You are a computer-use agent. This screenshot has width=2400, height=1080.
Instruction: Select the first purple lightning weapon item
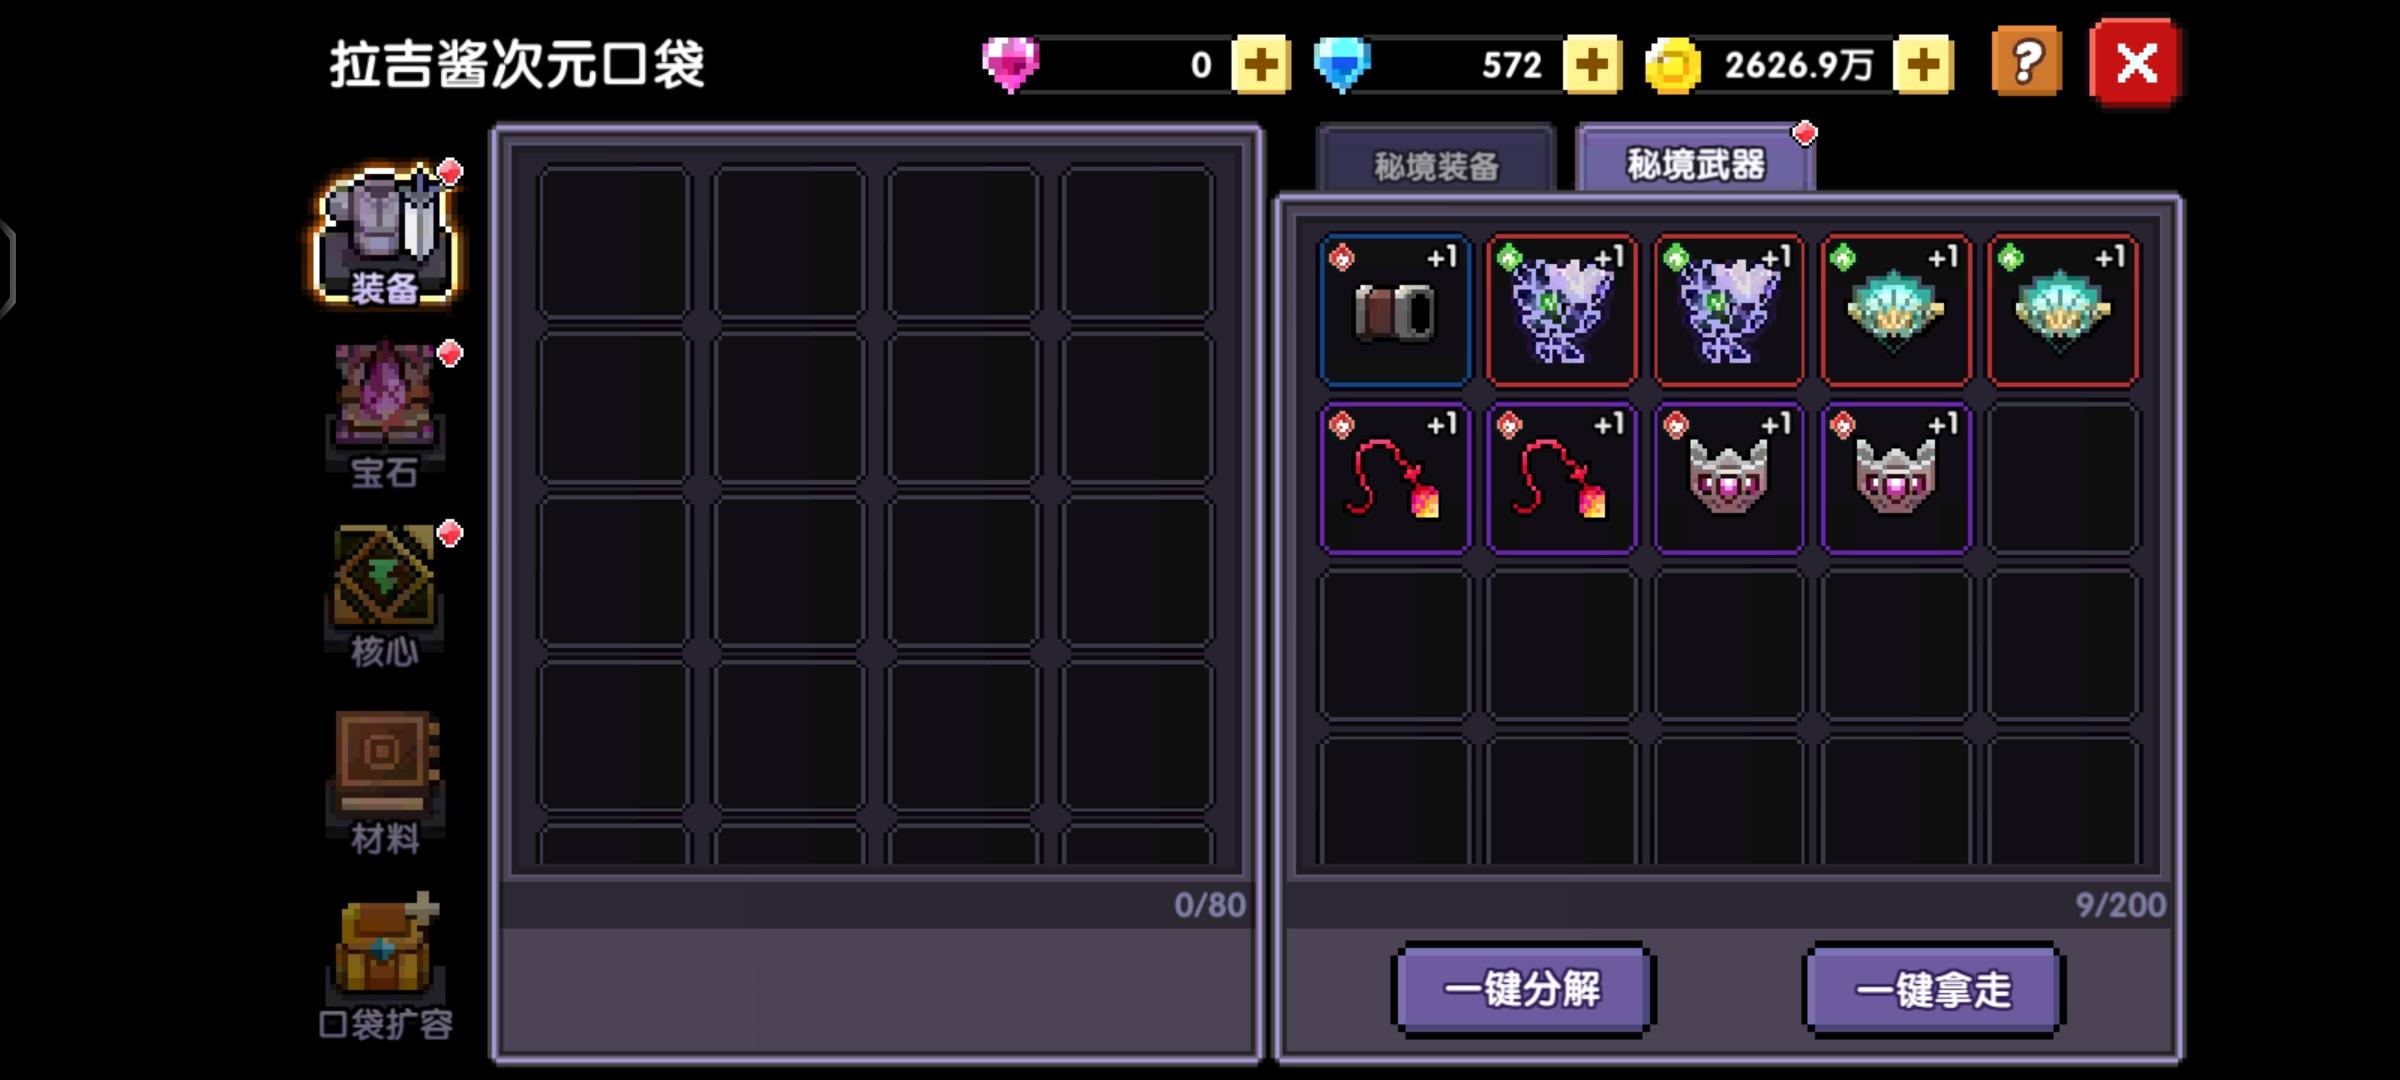click(1561, 310)
